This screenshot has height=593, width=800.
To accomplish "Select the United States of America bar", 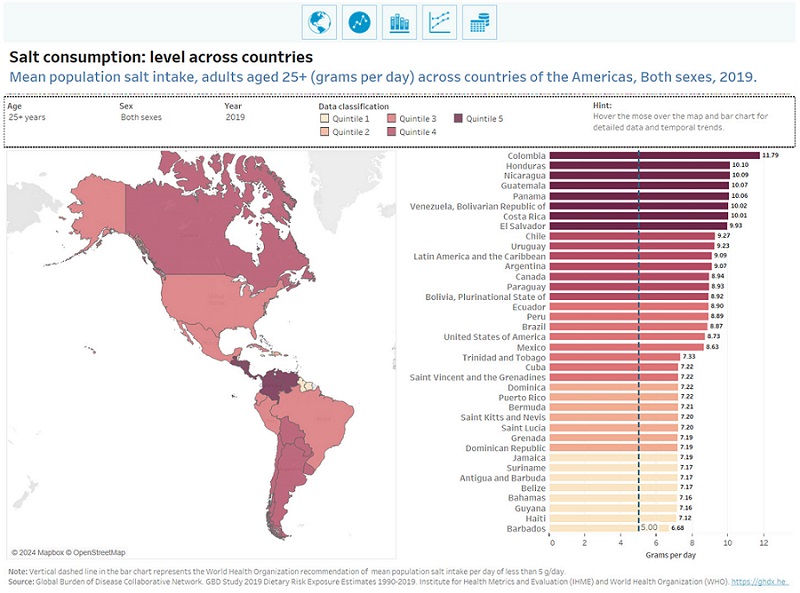I will pos(628,337).
